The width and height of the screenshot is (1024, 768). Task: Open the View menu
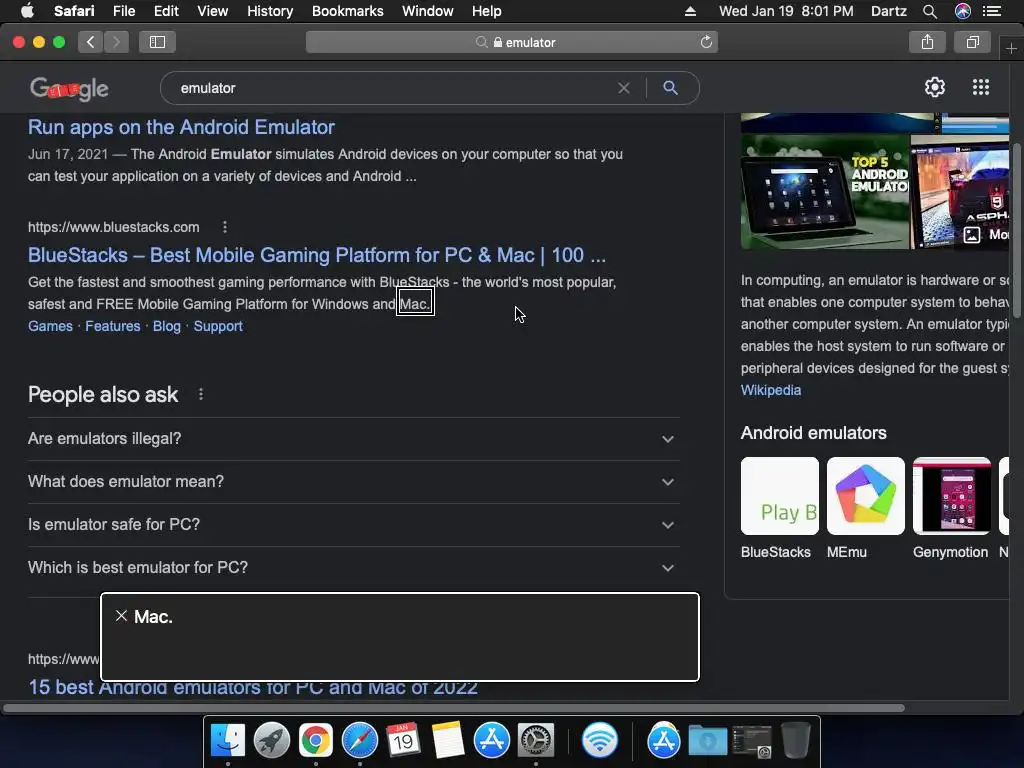212,11
